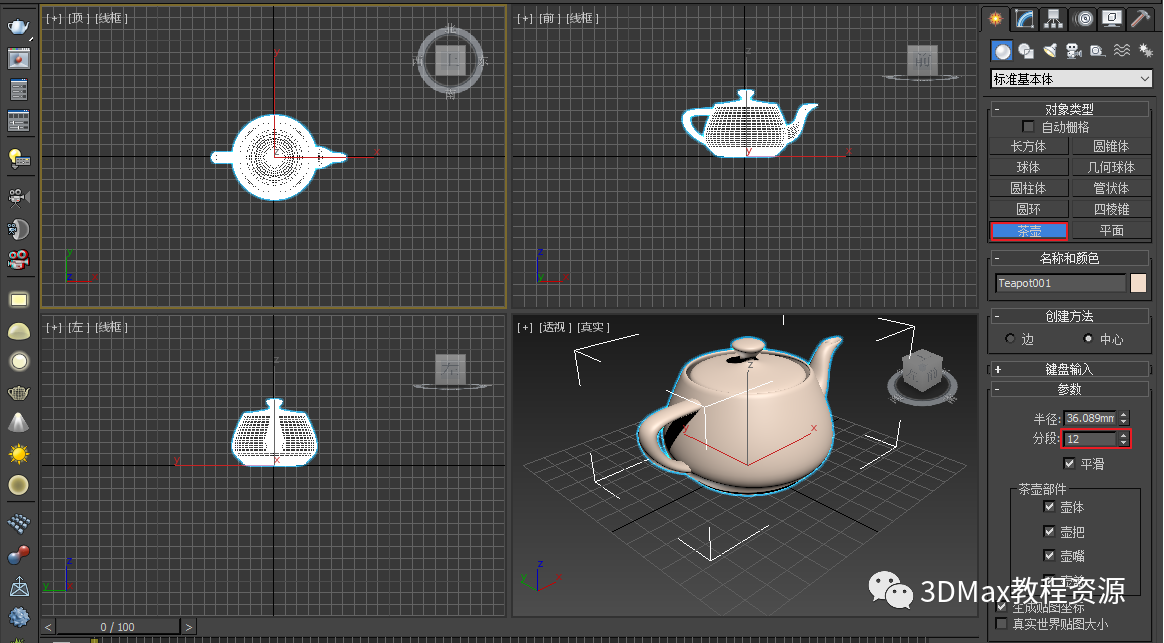This screenshot has height=643, width=1164.
Task: Click the teapot render icon in left toolbar
Action: (x=18, y=27)
